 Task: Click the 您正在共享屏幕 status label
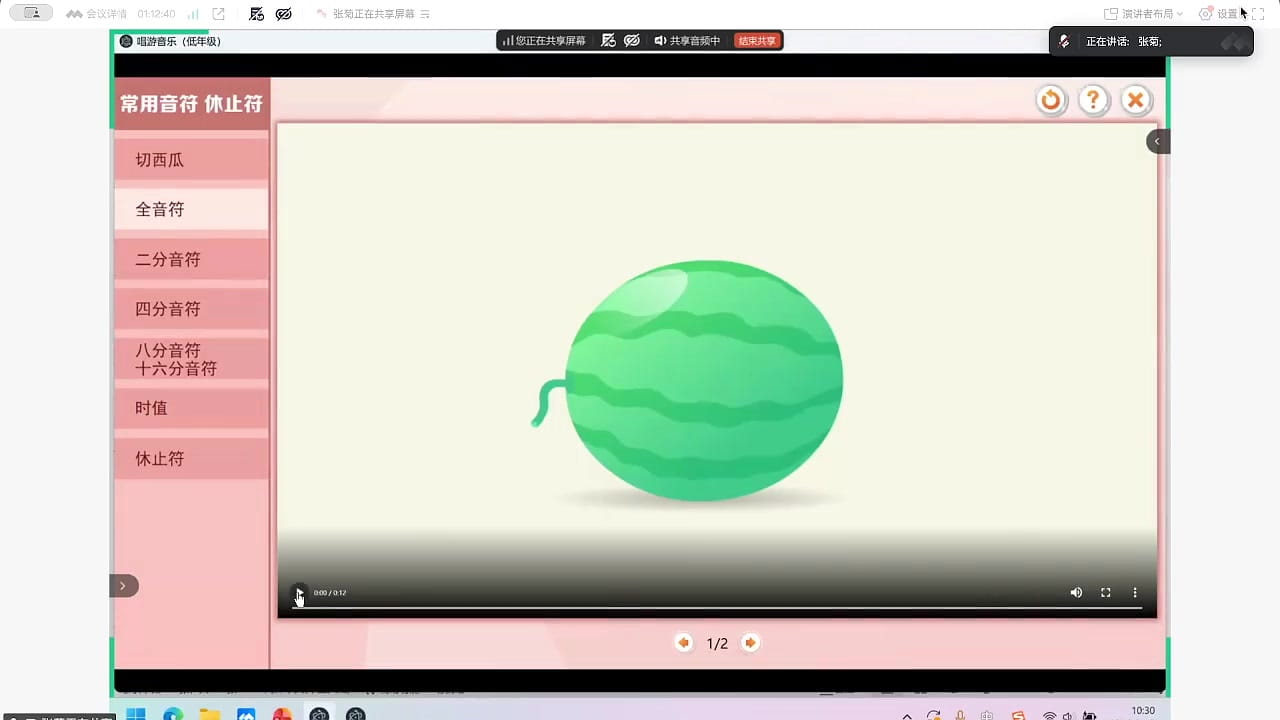544,41
